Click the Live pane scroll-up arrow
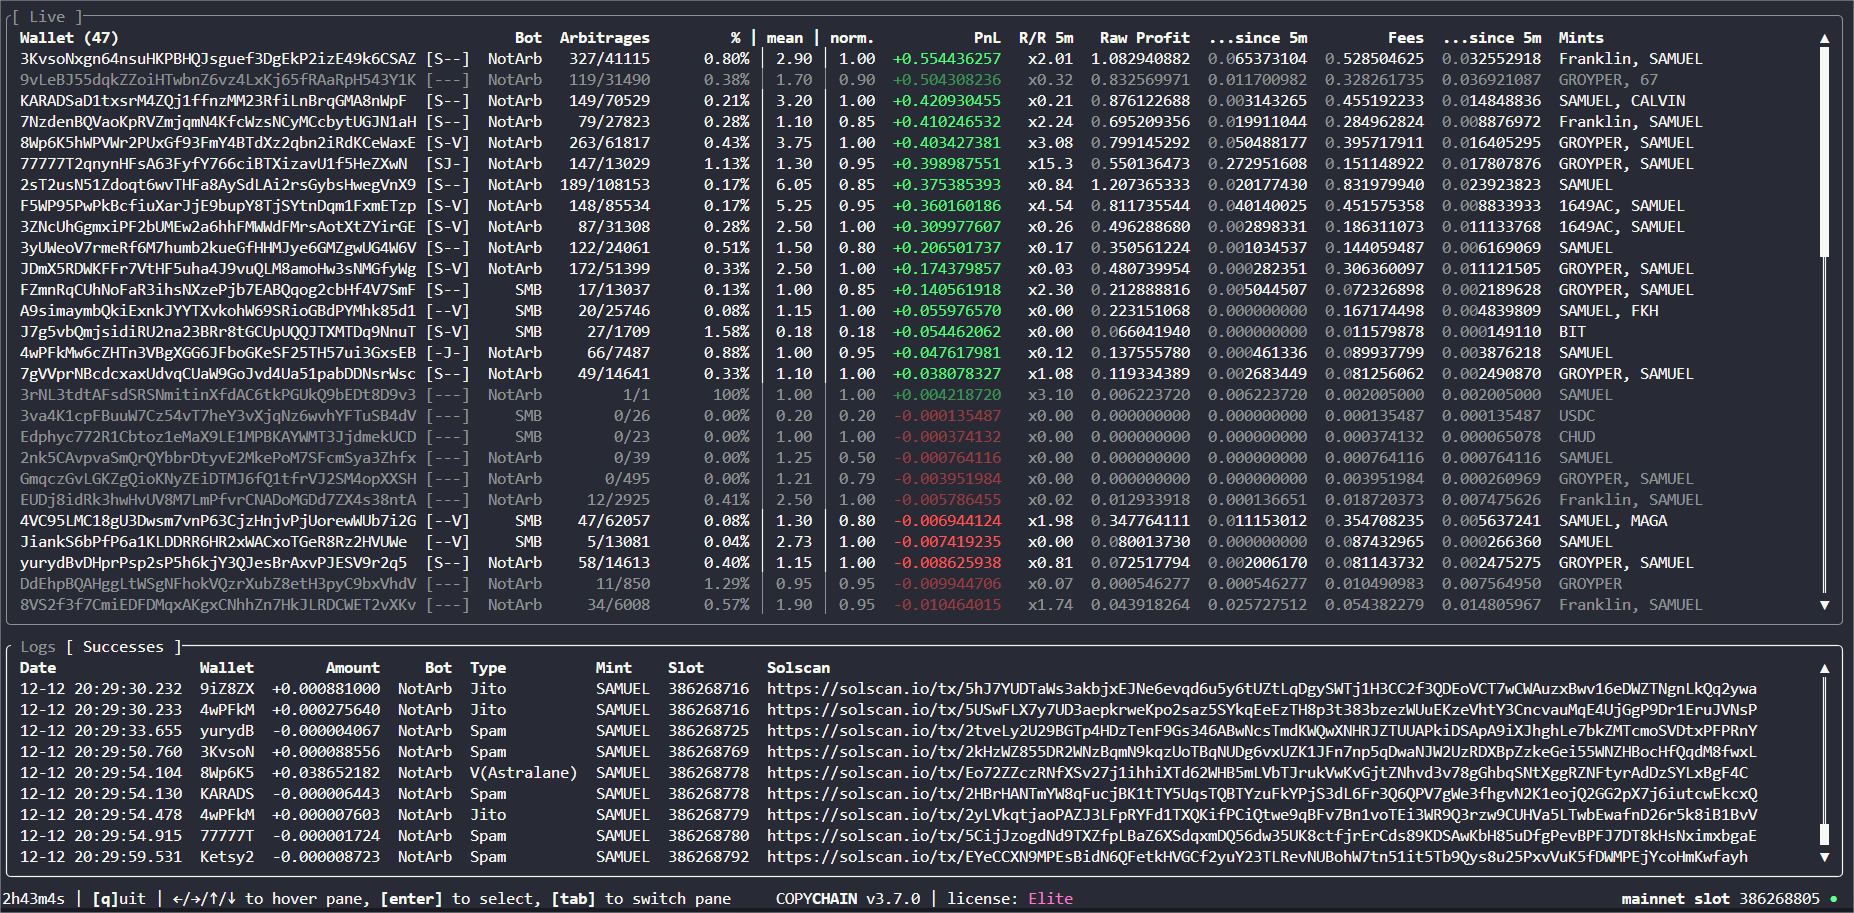This screenshot has height=913, width=1854. pos(1824,38)
